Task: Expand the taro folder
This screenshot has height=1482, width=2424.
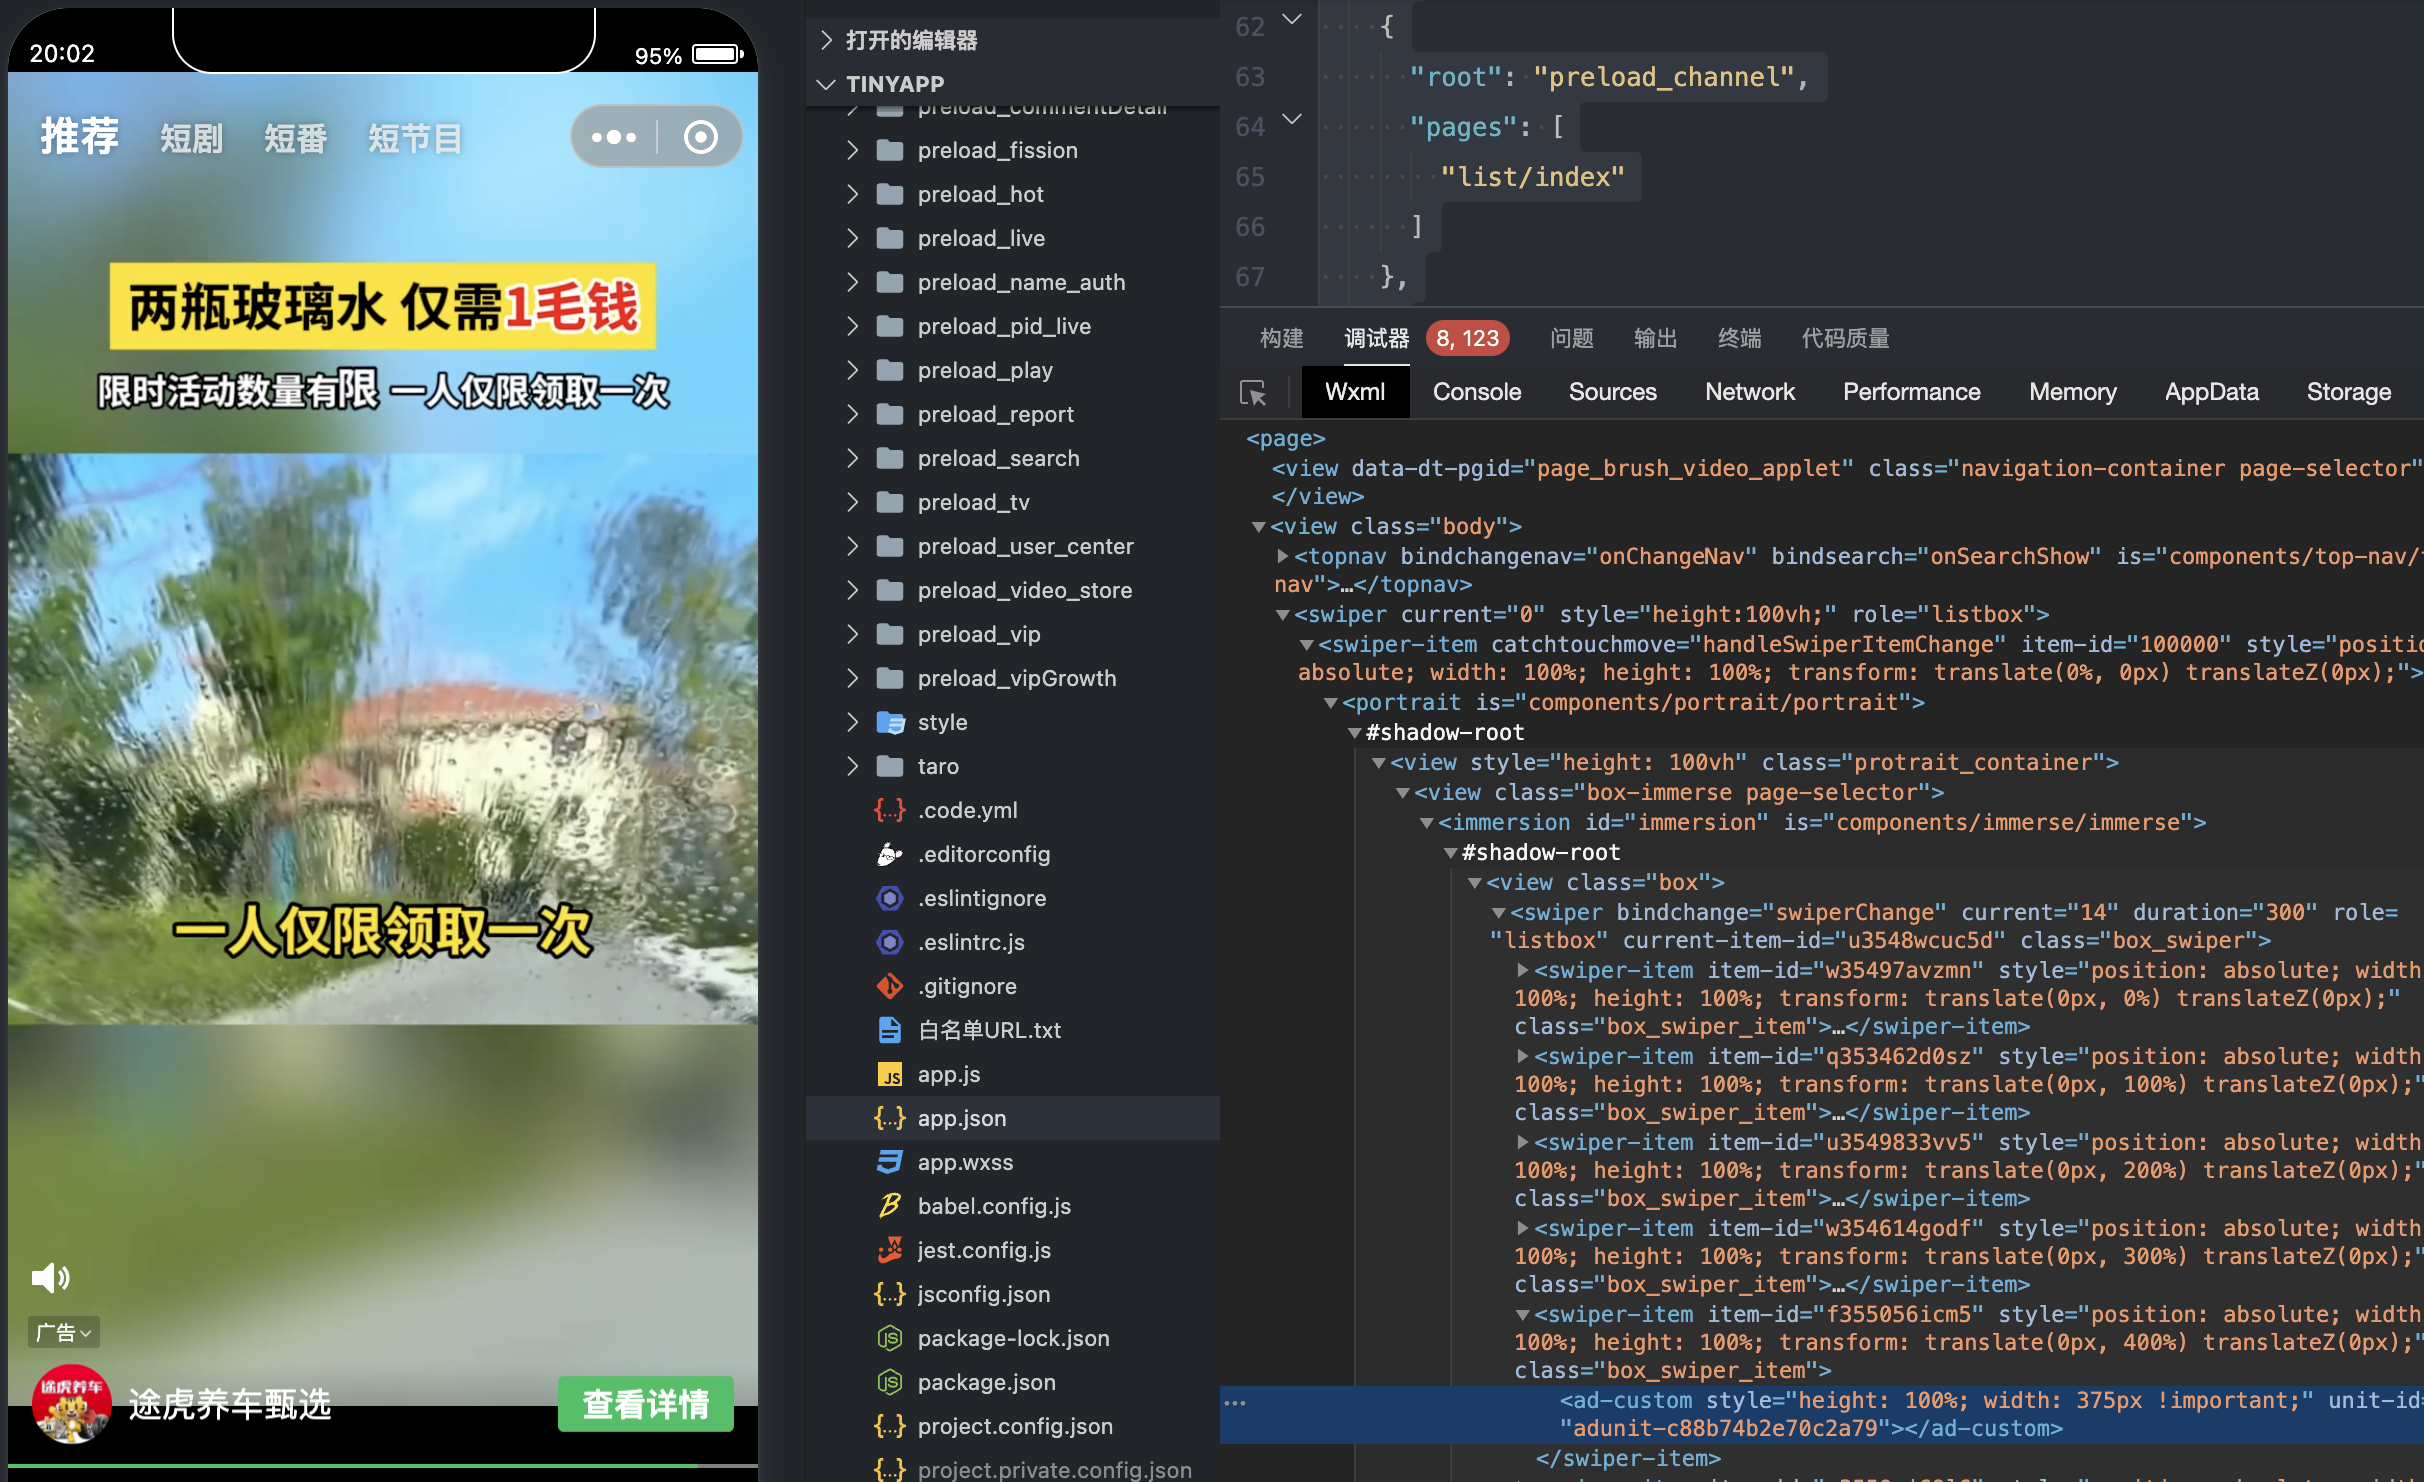Action: coord(938,766)
